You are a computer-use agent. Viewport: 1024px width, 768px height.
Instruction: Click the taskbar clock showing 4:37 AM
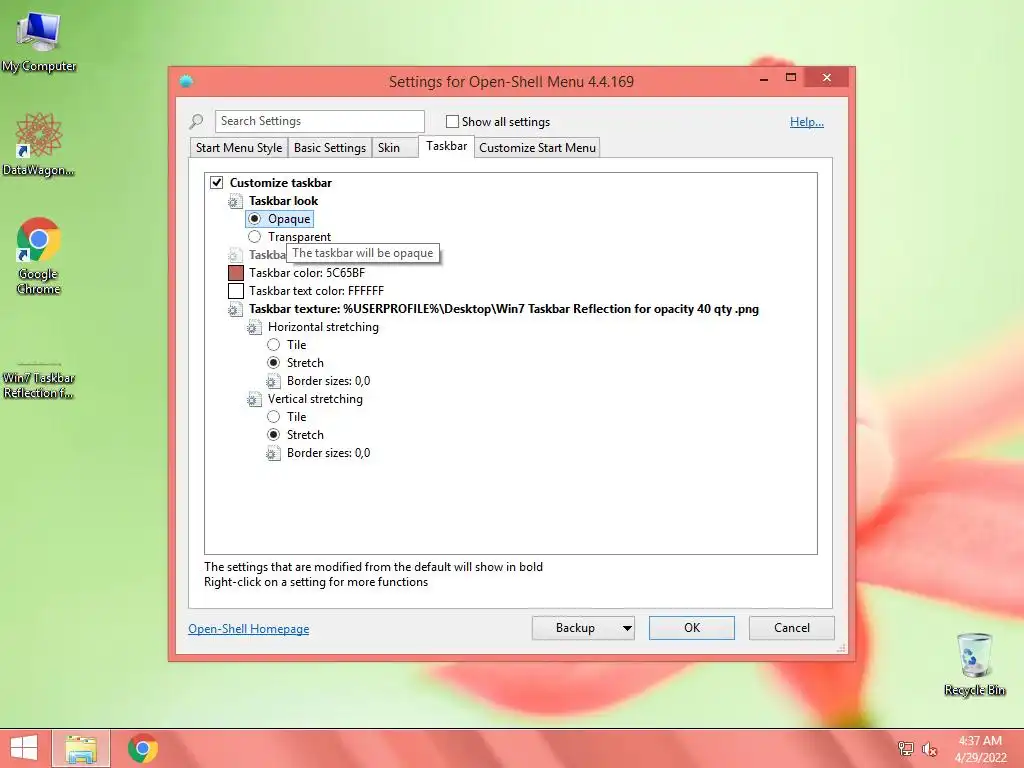tap(980, 749)
